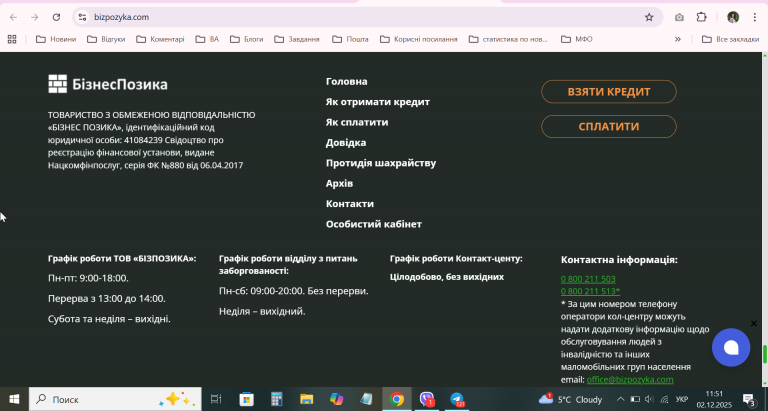Open Copilot app on taskbar
Screen dimensions: 768x411
point(336,399)
